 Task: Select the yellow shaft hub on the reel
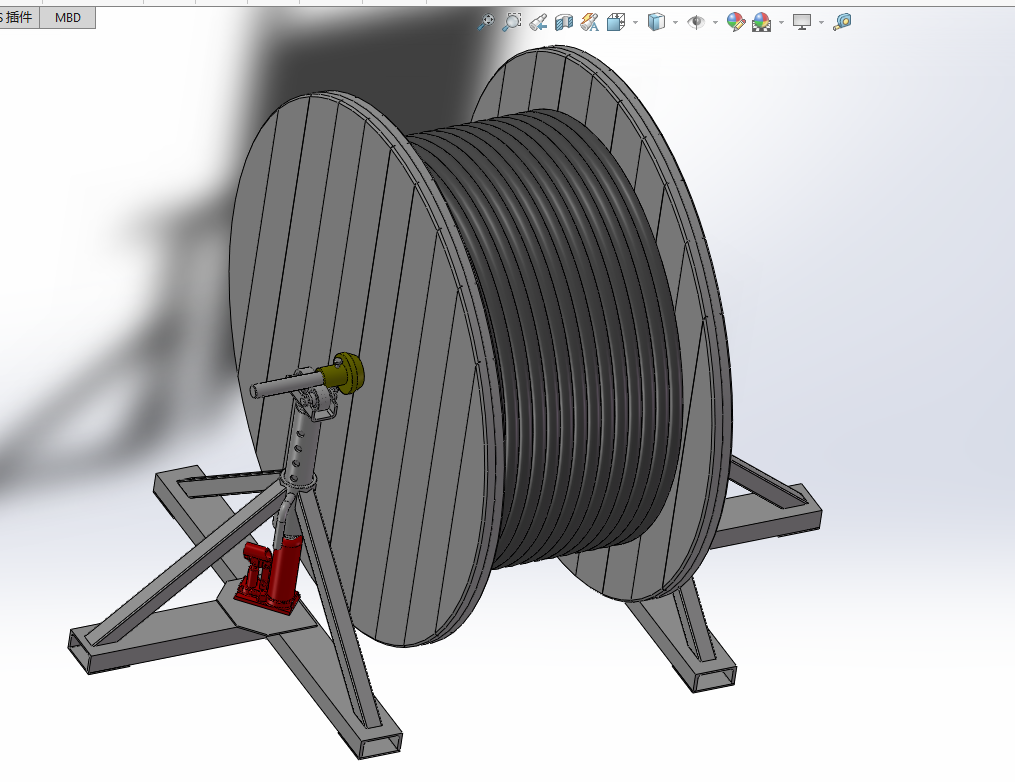348,374
